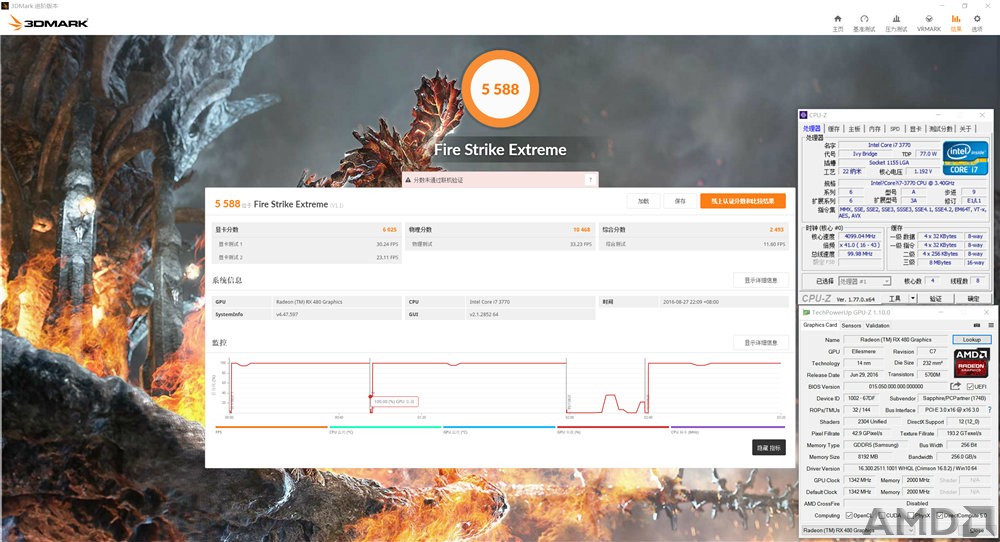The height and width of the screenshot is (542, 1000).
Task: Toggle the PhysX checkbox in GPU-Z
Action: click(x=911, y=515)
